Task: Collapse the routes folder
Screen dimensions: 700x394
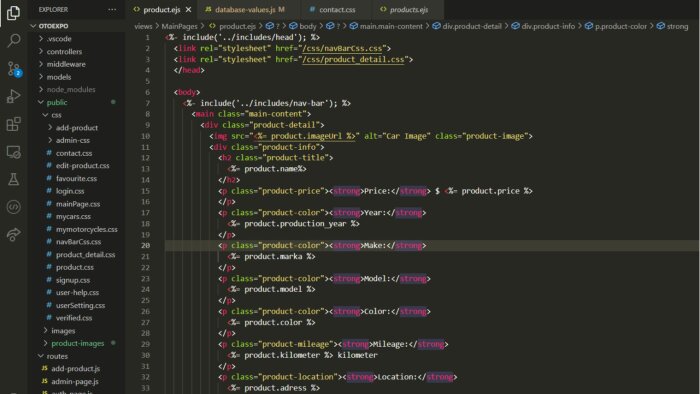Action: 57,356
